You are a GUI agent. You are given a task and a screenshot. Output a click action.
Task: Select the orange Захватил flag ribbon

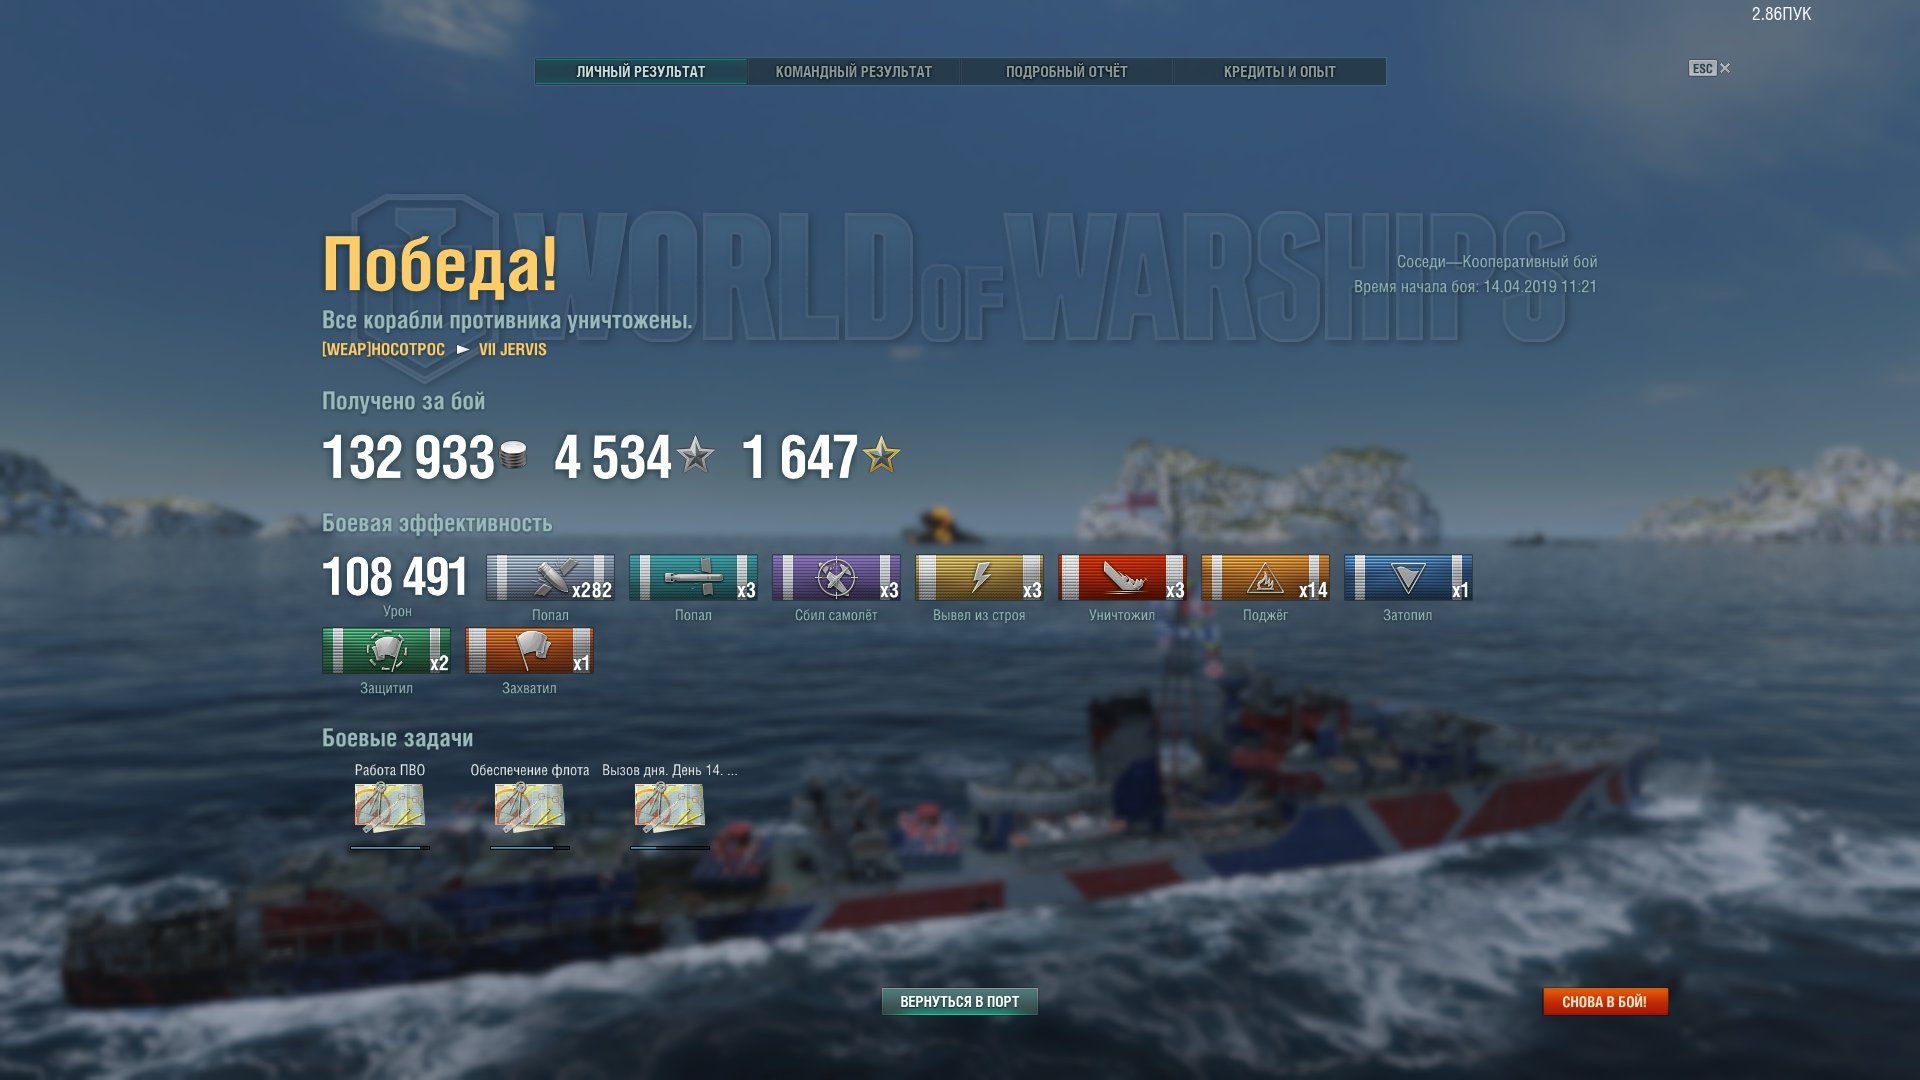tap(529, 651)
